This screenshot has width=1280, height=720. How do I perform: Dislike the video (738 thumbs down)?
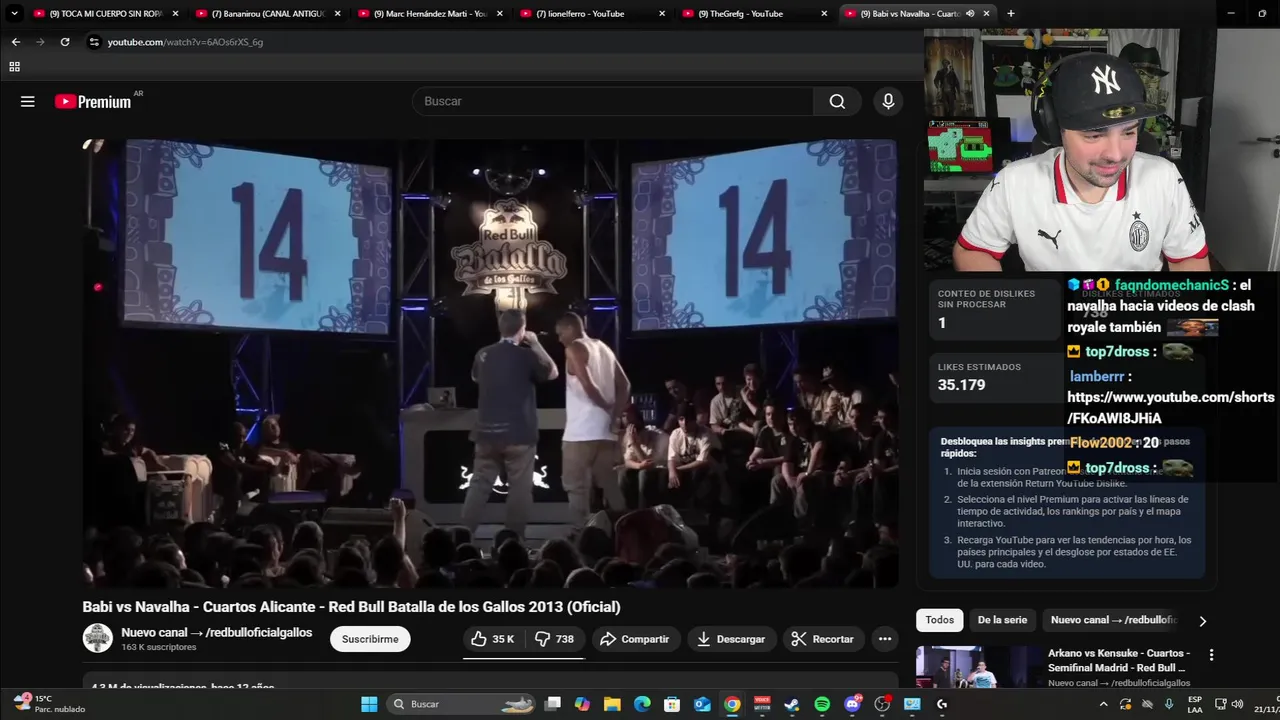(555, 639)
